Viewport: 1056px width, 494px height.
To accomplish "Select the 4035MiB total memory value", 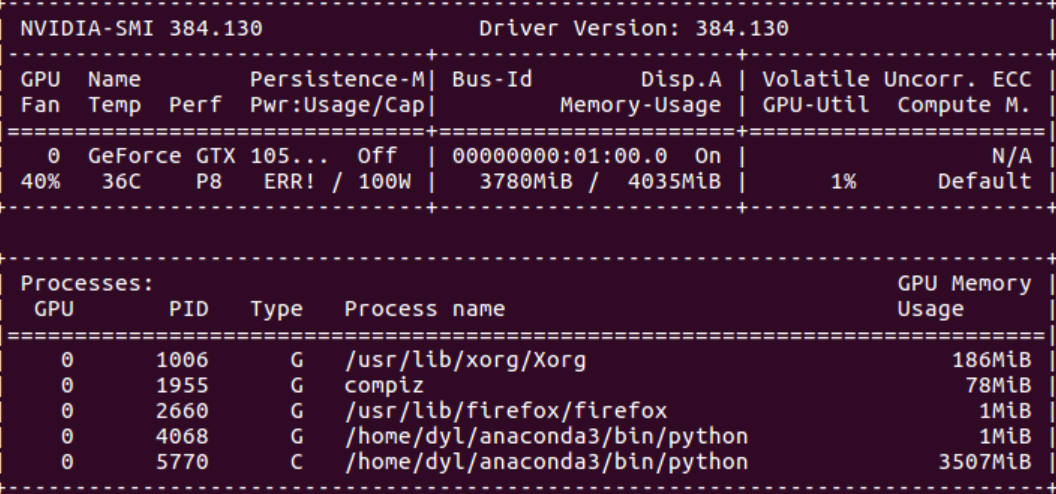I will pyautogui.click(x=674, y=182).
